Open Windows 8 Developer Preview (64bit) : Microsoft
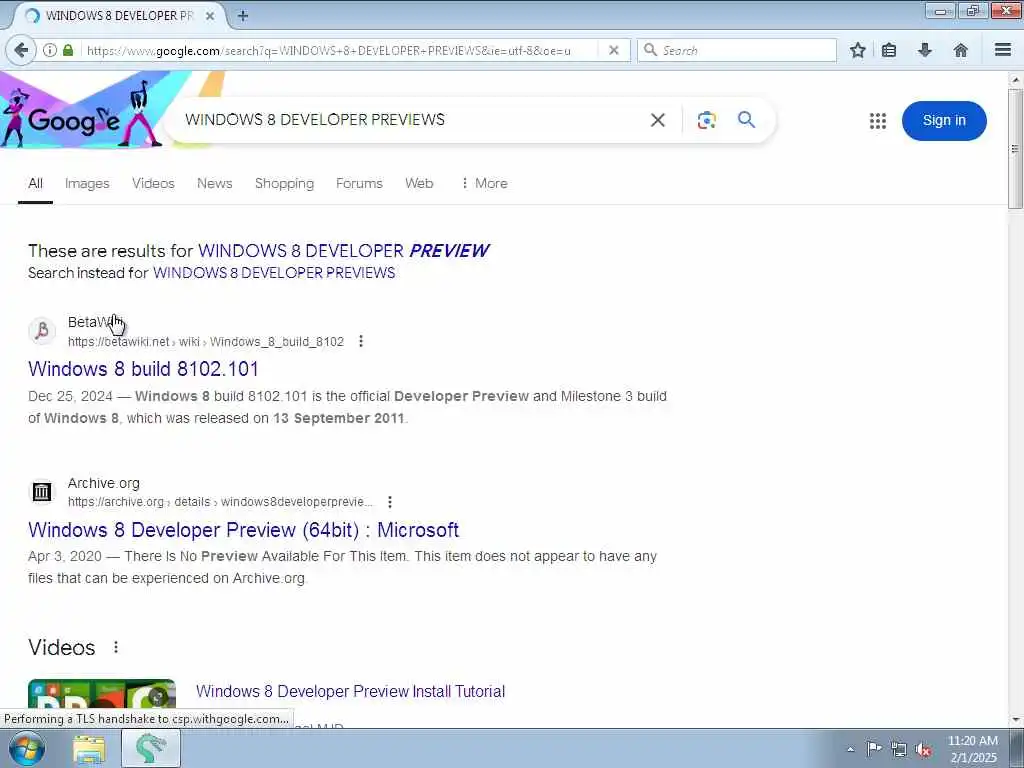1024x768 pixels. point(244,530)
